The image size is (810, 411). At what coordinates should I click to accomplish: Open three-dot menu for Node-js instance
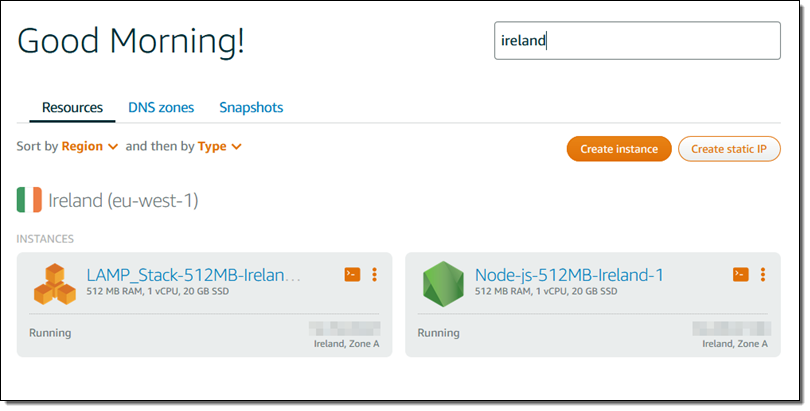(762, 274)
